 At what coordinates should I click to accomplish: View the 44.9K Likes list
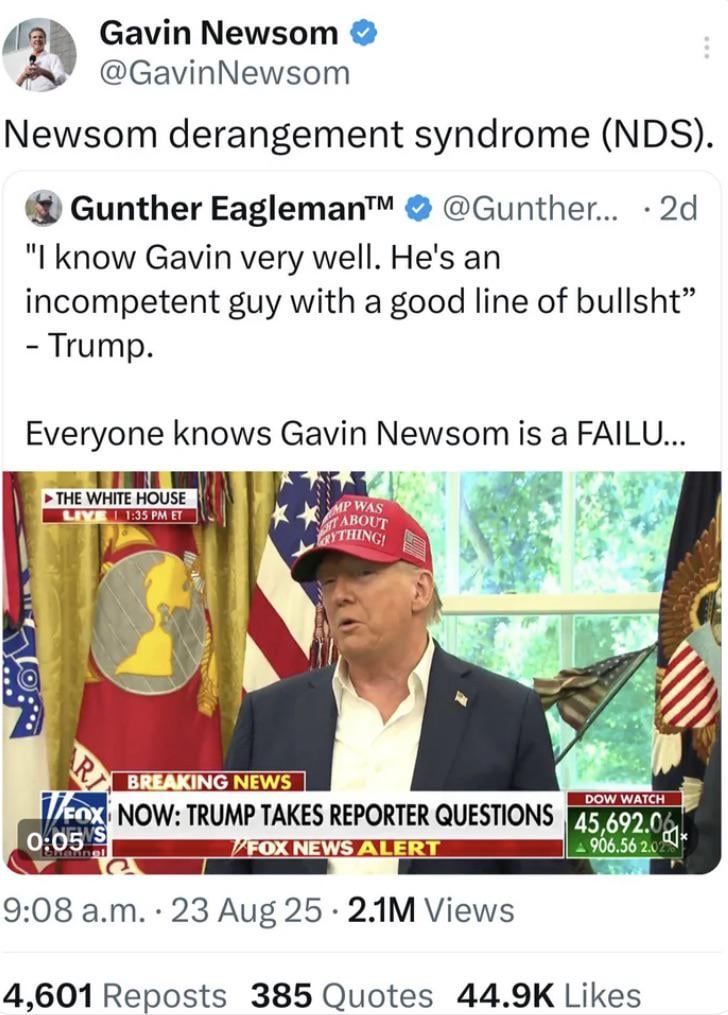[549, 995]
